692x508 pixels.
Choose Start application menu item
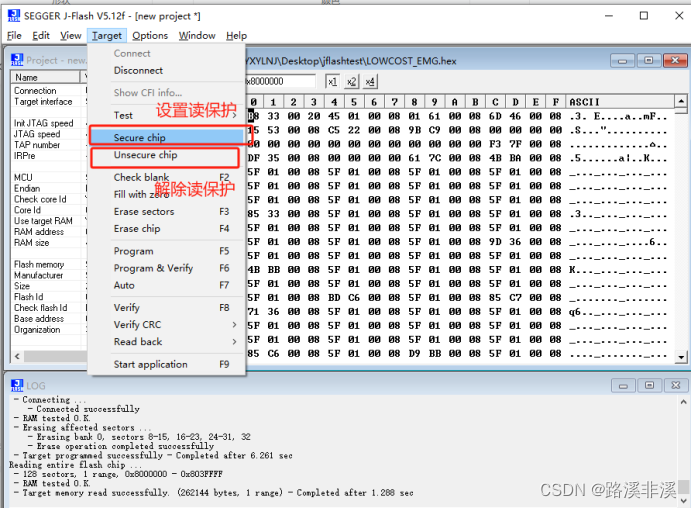166,365
